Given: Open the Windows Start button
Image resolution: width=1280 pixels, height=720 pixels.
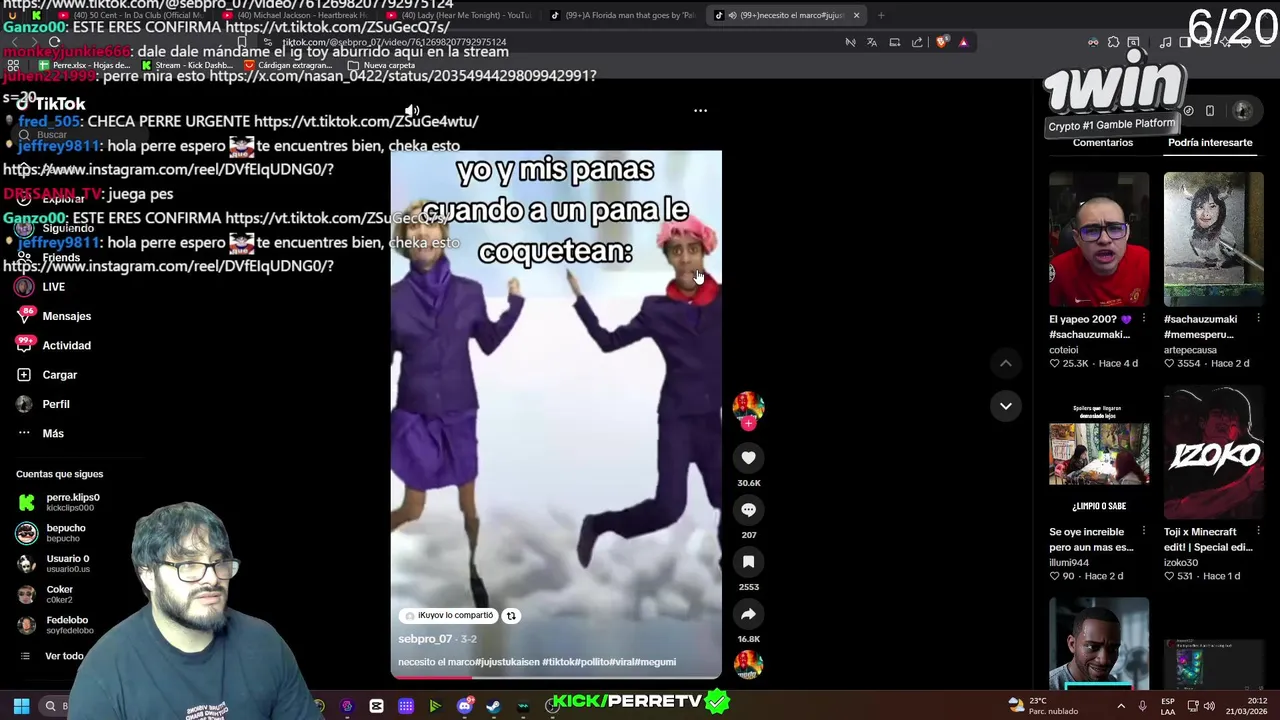Looking at the screenshot, I should click(x=21, y=706).
